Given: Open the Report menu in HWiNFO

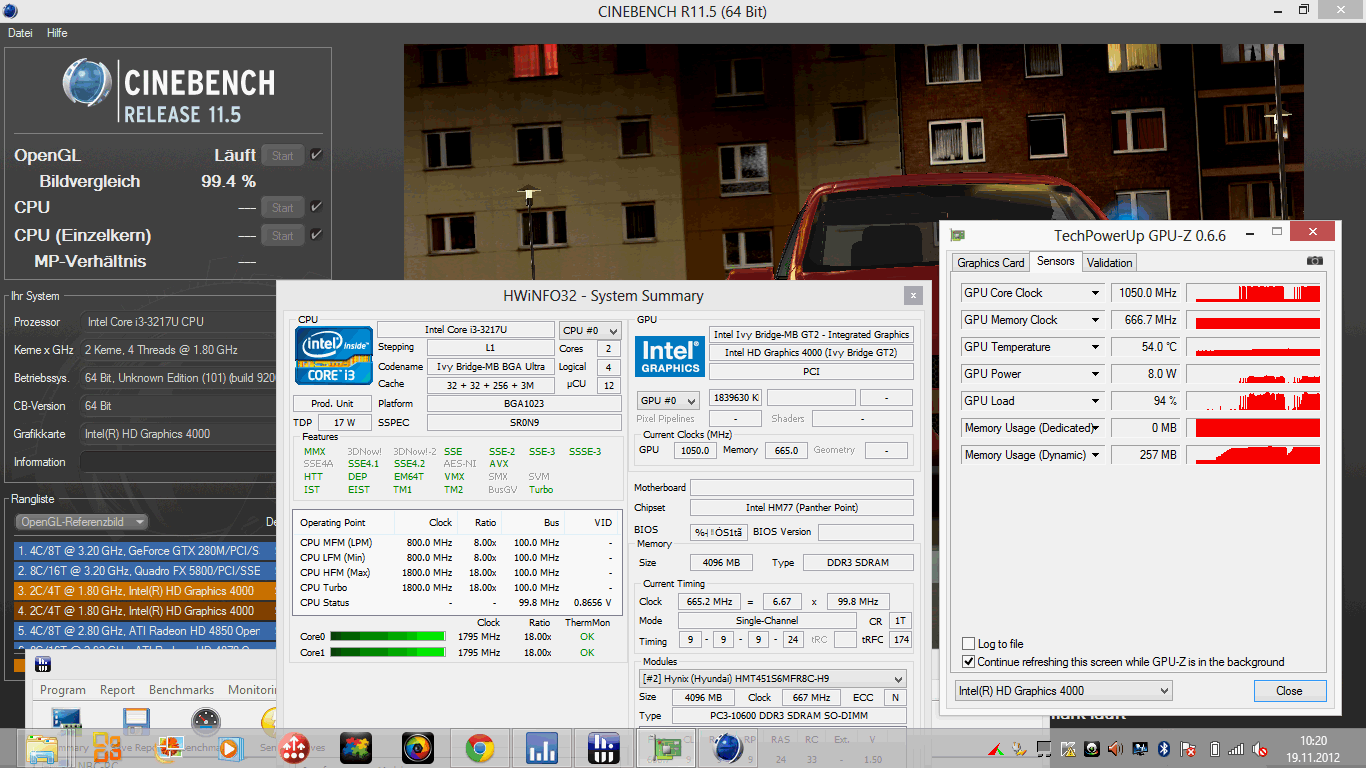Looking at the screenshot, I should point(117,690).
